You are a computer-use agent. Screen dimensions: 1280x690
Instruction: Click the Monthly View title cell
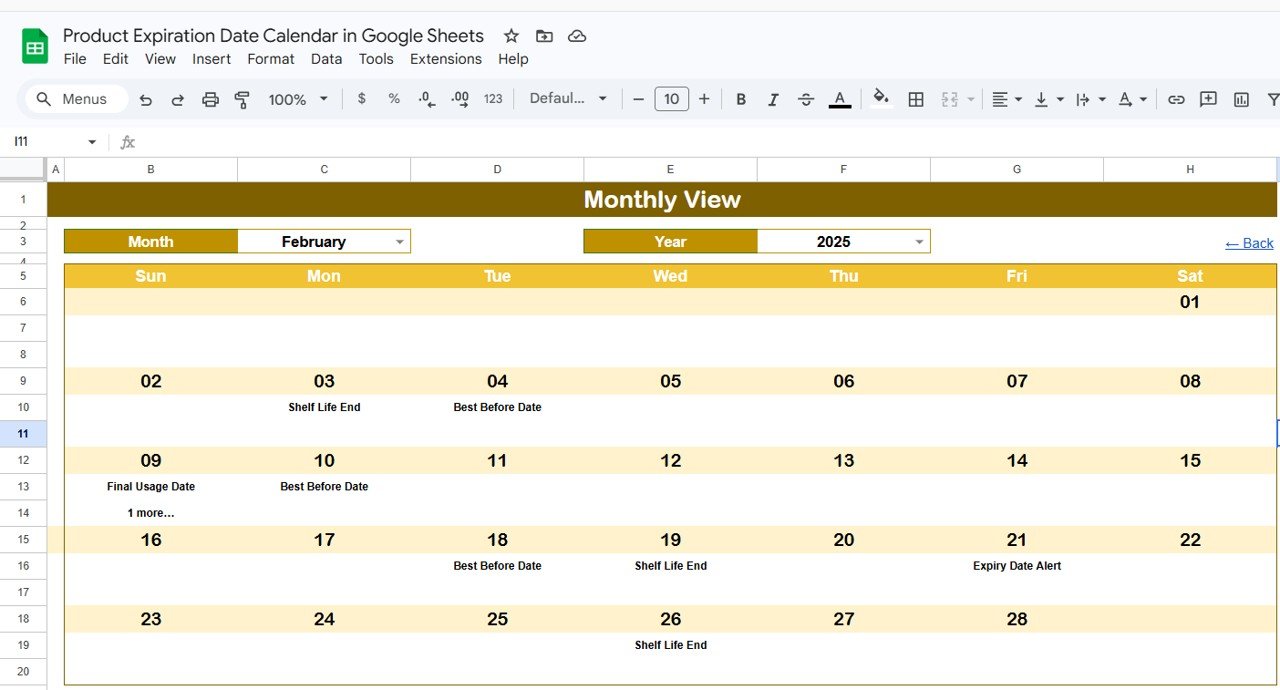(x=662, y=199)
